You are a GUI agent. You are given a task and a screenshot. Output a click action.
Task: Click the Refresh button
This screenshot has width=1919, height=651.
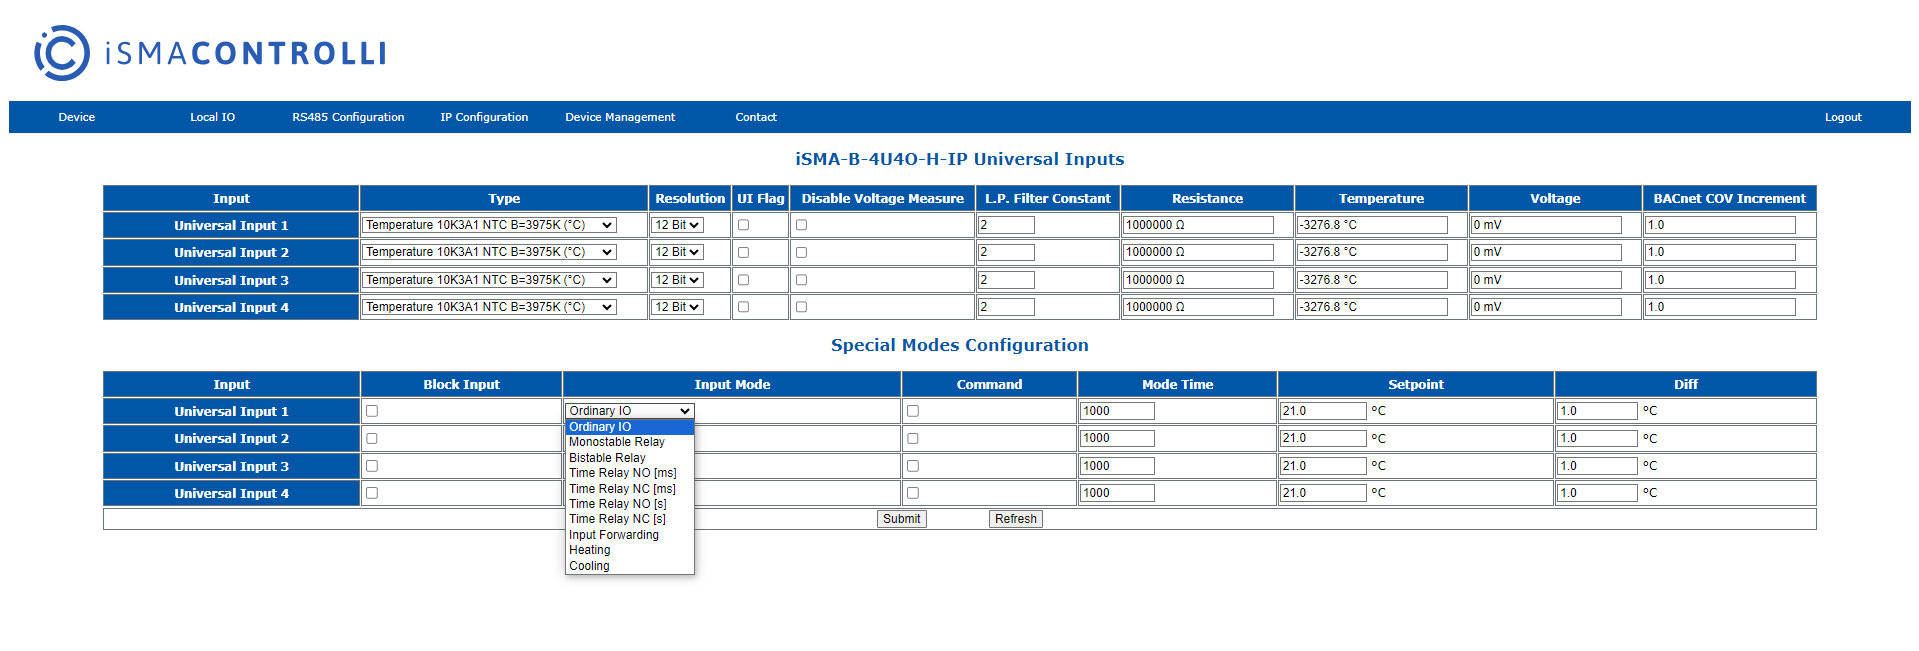point(1015,519)
